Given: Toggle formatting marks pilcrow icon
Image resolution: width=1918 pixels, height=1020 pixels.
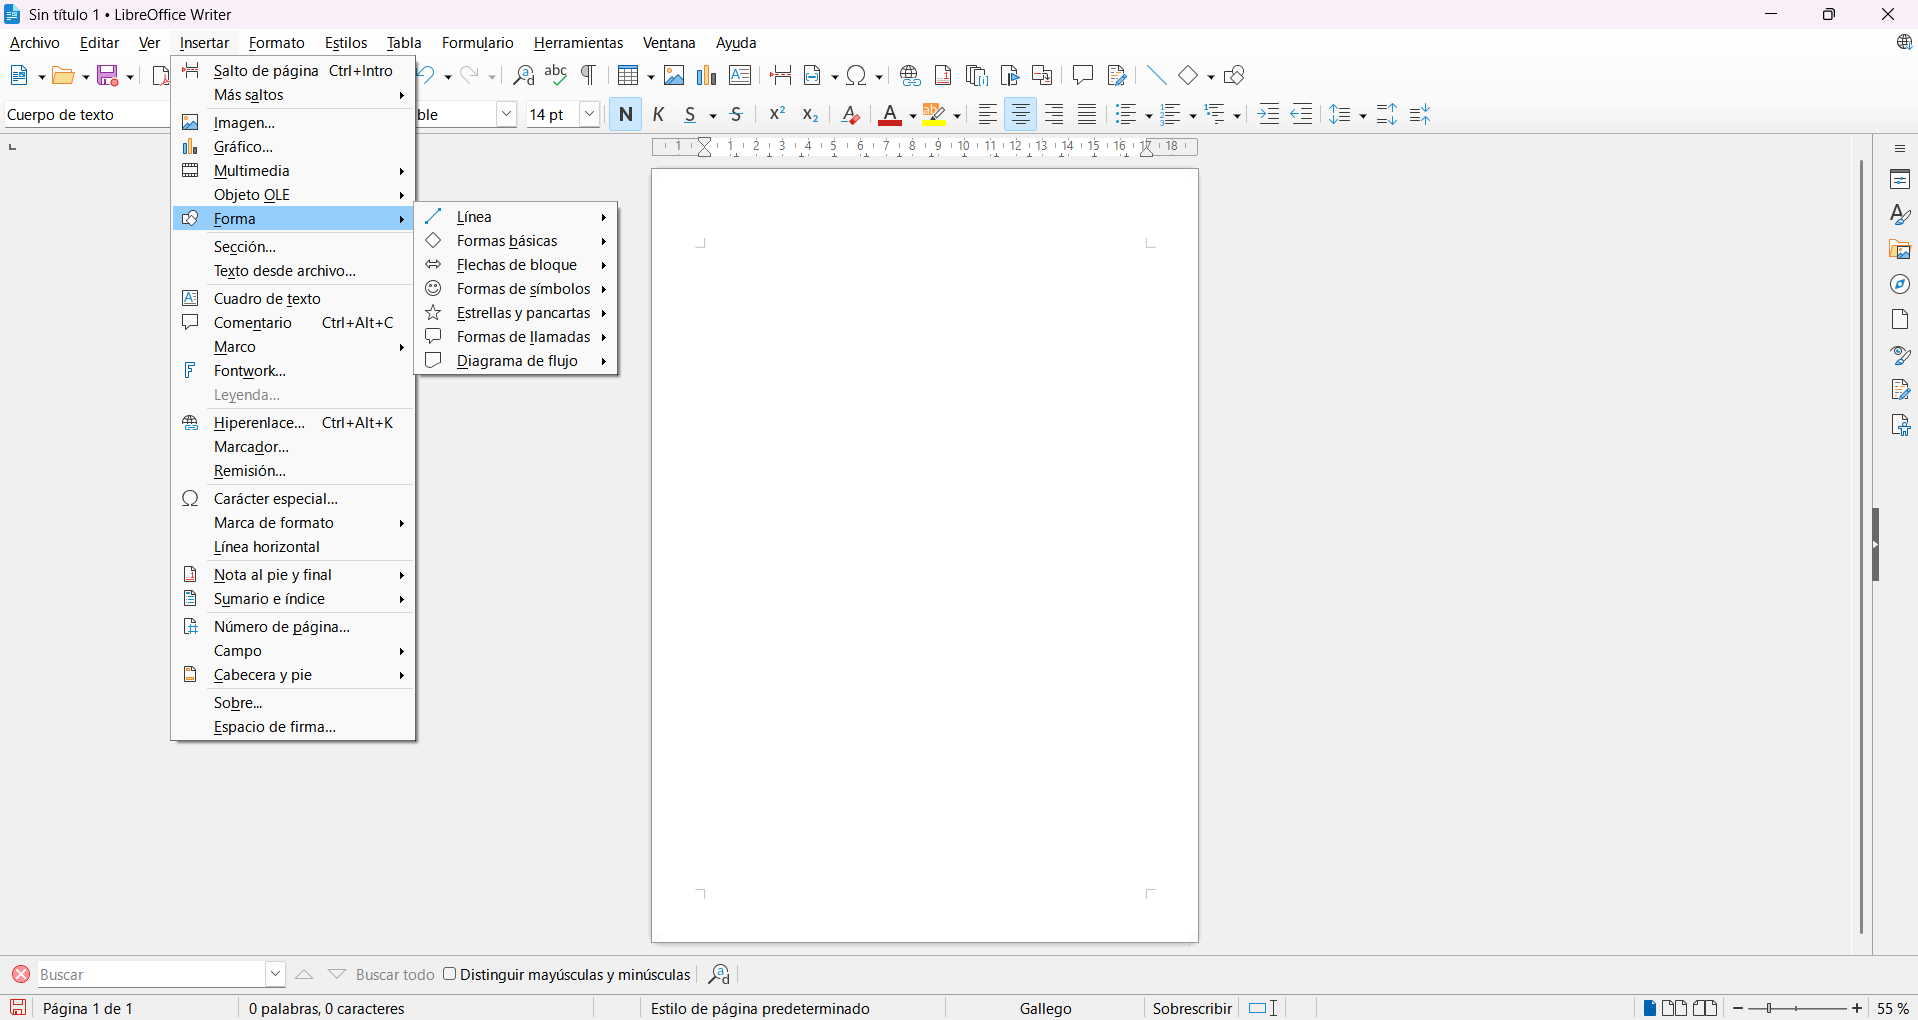Looking at the screenshot, I should pyautogui.click(x=589, y=76).
